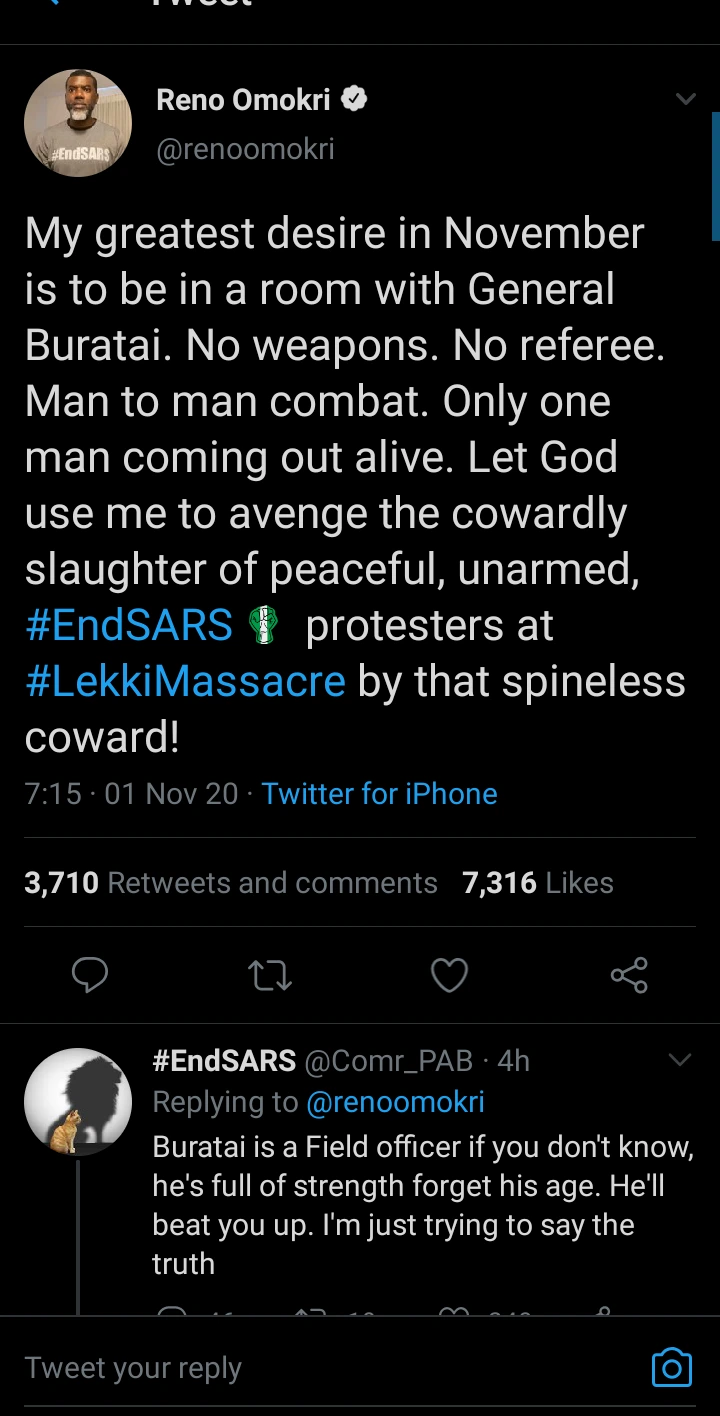Image resolution: width=720 pixels, height=1416 pixels.
Task: Open the Comr_PAB reply text about Buratai
Action: [422, 1205]
